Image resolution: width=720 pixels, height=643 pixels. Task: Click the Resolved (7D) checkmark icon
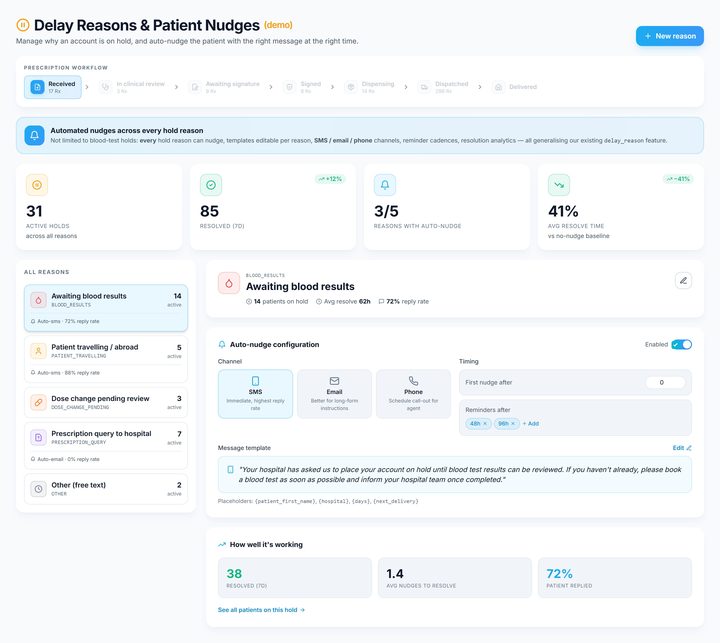pyautogui.click(x=211, y=185)
